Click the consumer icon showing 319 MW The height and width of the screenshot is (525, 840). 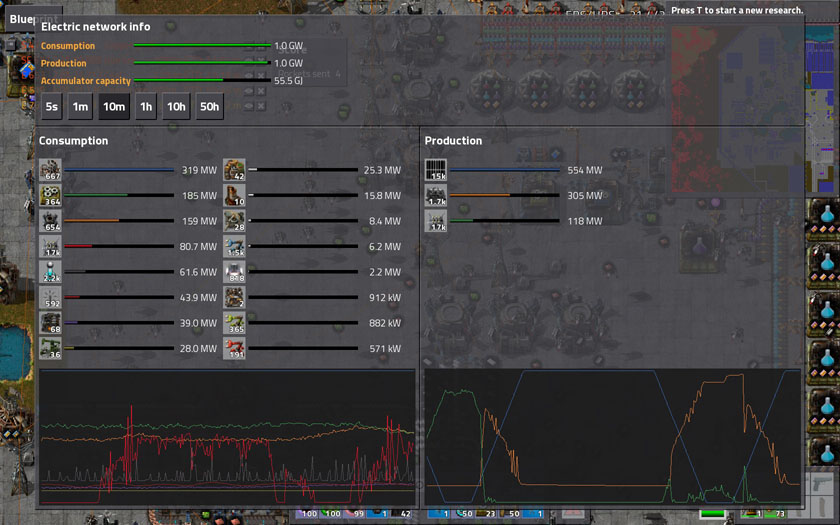50,170
